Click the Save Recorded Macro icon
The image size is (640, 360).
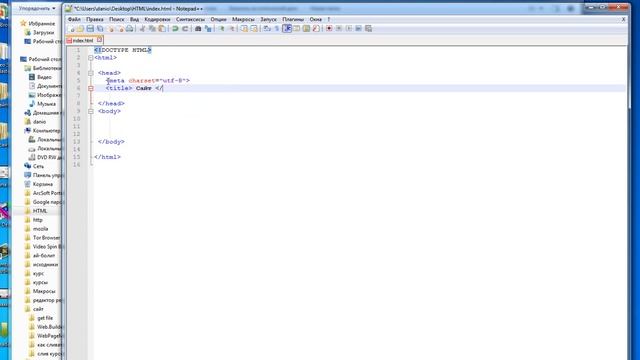(368, 29)
